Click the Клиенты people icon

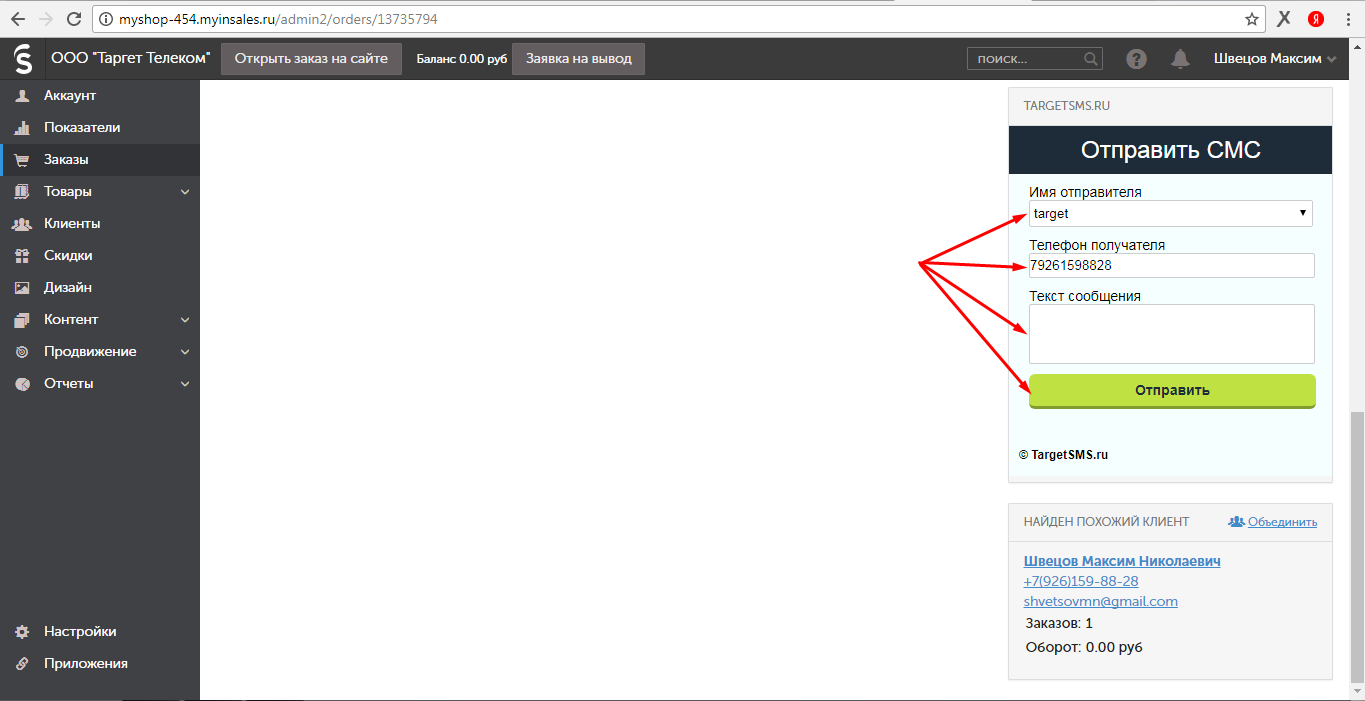22,224
